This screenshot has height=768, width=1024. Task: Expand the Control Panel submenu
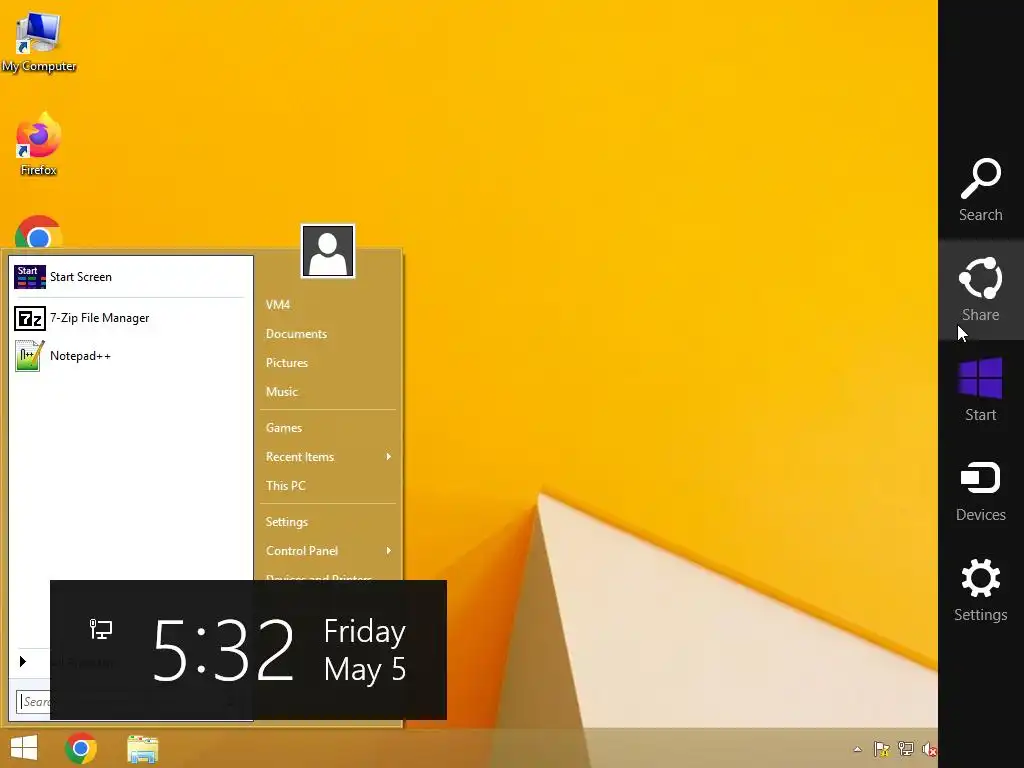point(328,551)
